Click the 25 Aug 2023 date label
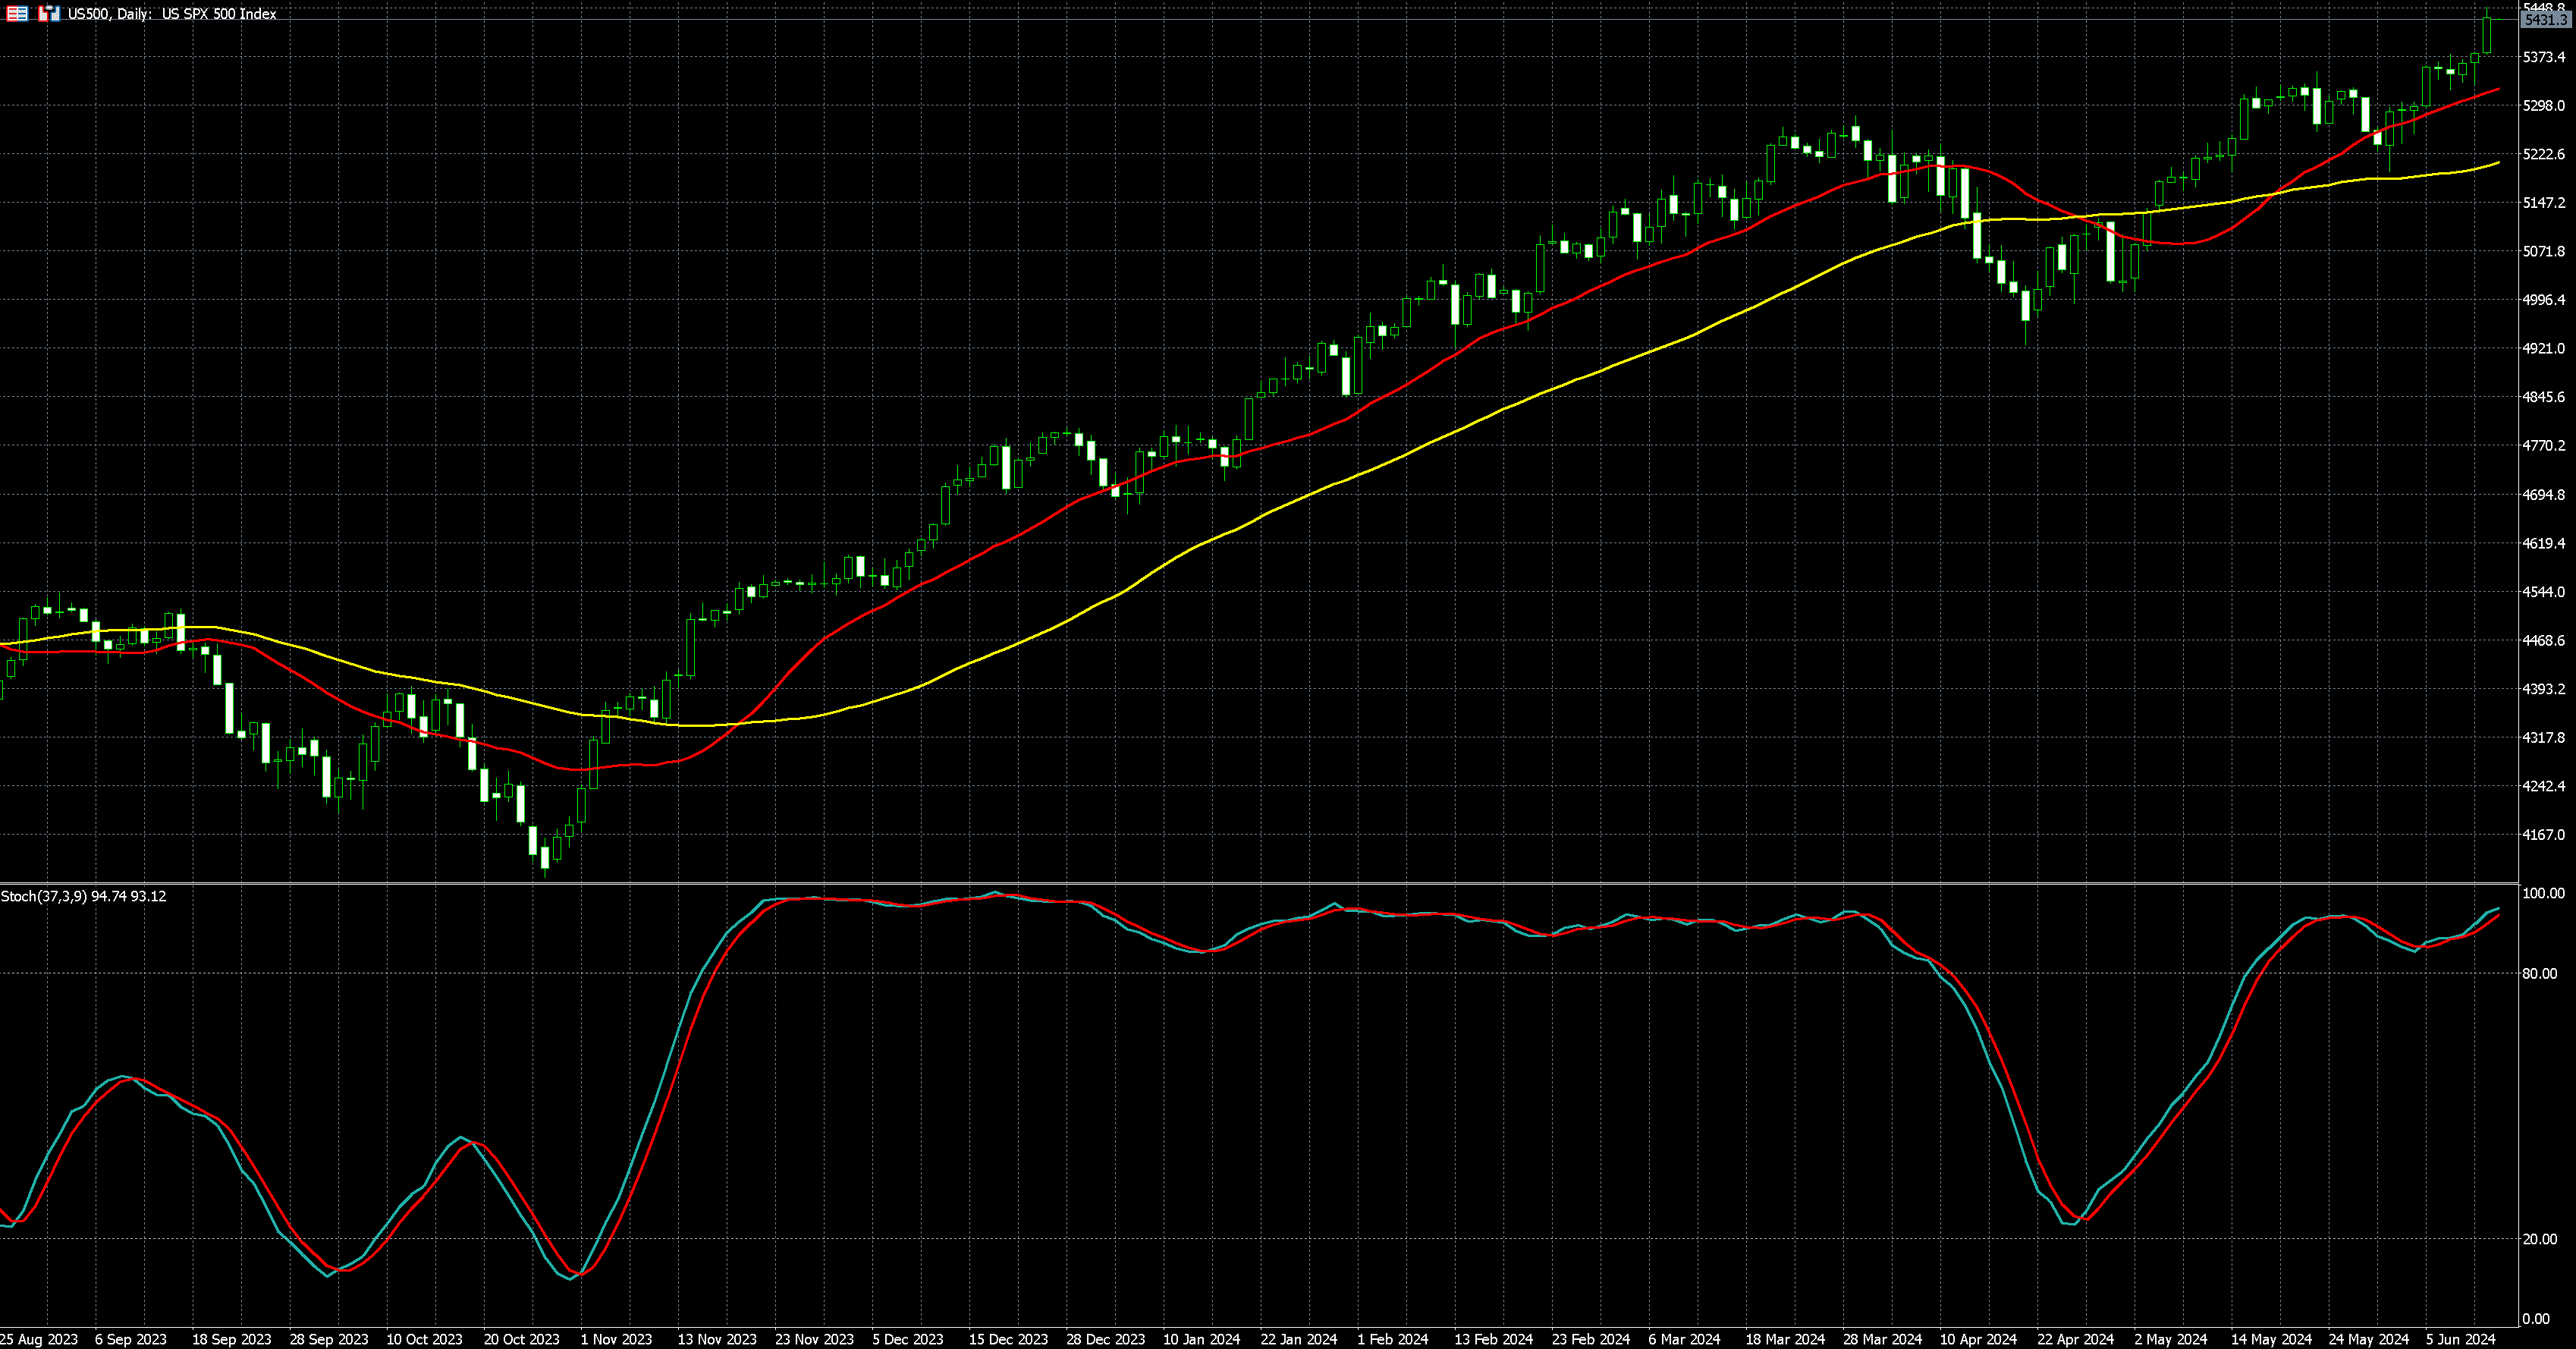The width and height of the screenshot is (2576, 1349). [39, 1339]
